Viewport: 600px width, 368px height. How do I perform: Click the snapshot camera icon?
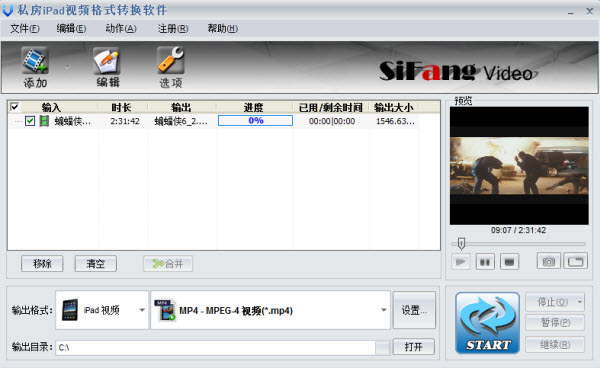[549, 262]
